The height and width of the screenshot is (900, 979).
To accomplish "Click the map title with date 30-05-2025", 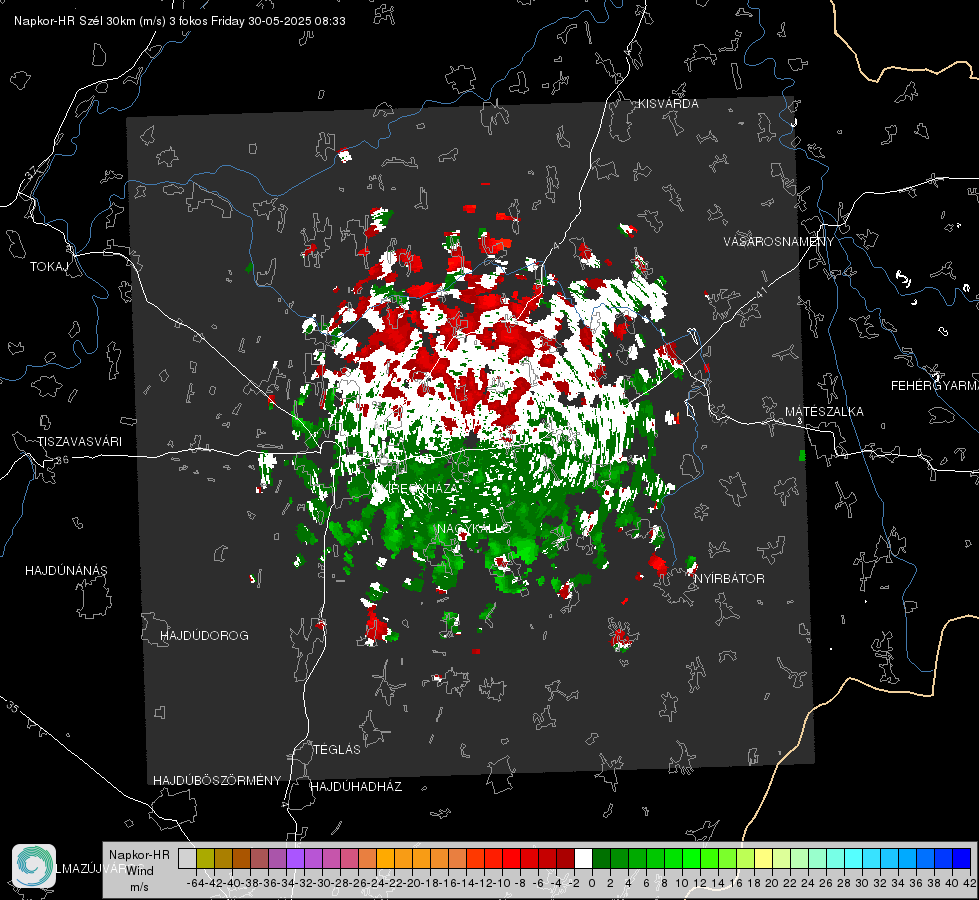I will [x=180, y=21].
